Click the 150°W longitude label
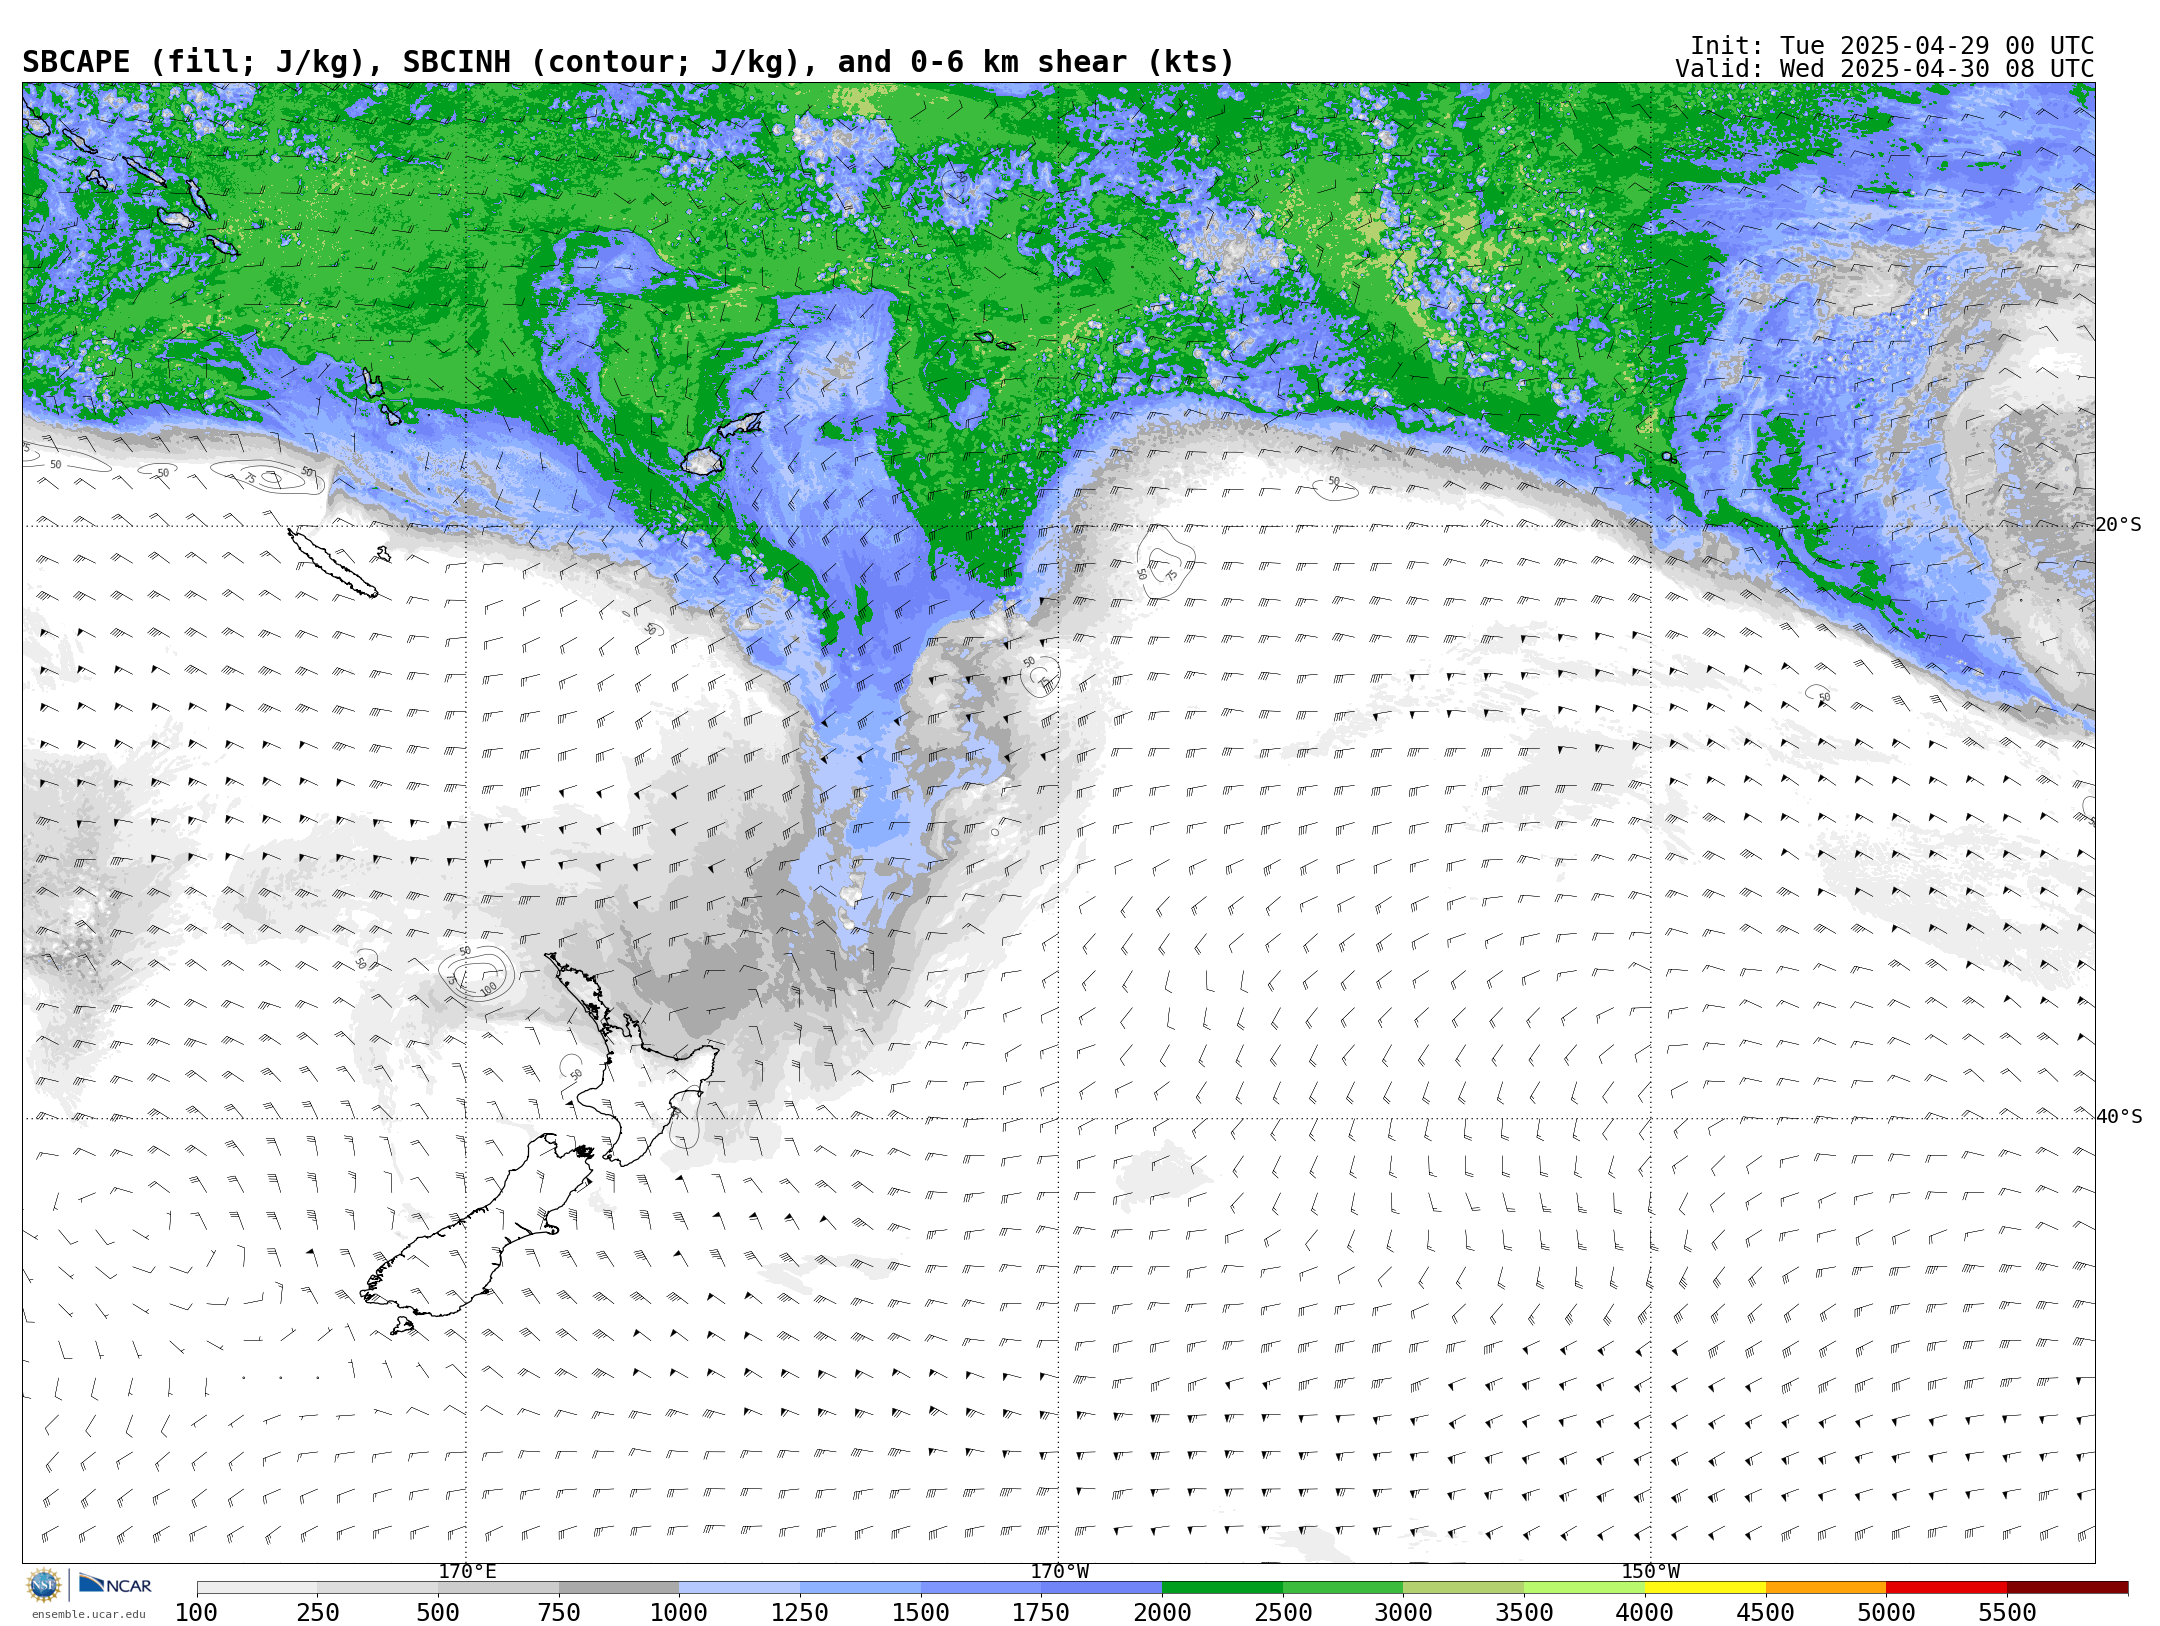 pyautogui.click(x=1651, y=1572)
